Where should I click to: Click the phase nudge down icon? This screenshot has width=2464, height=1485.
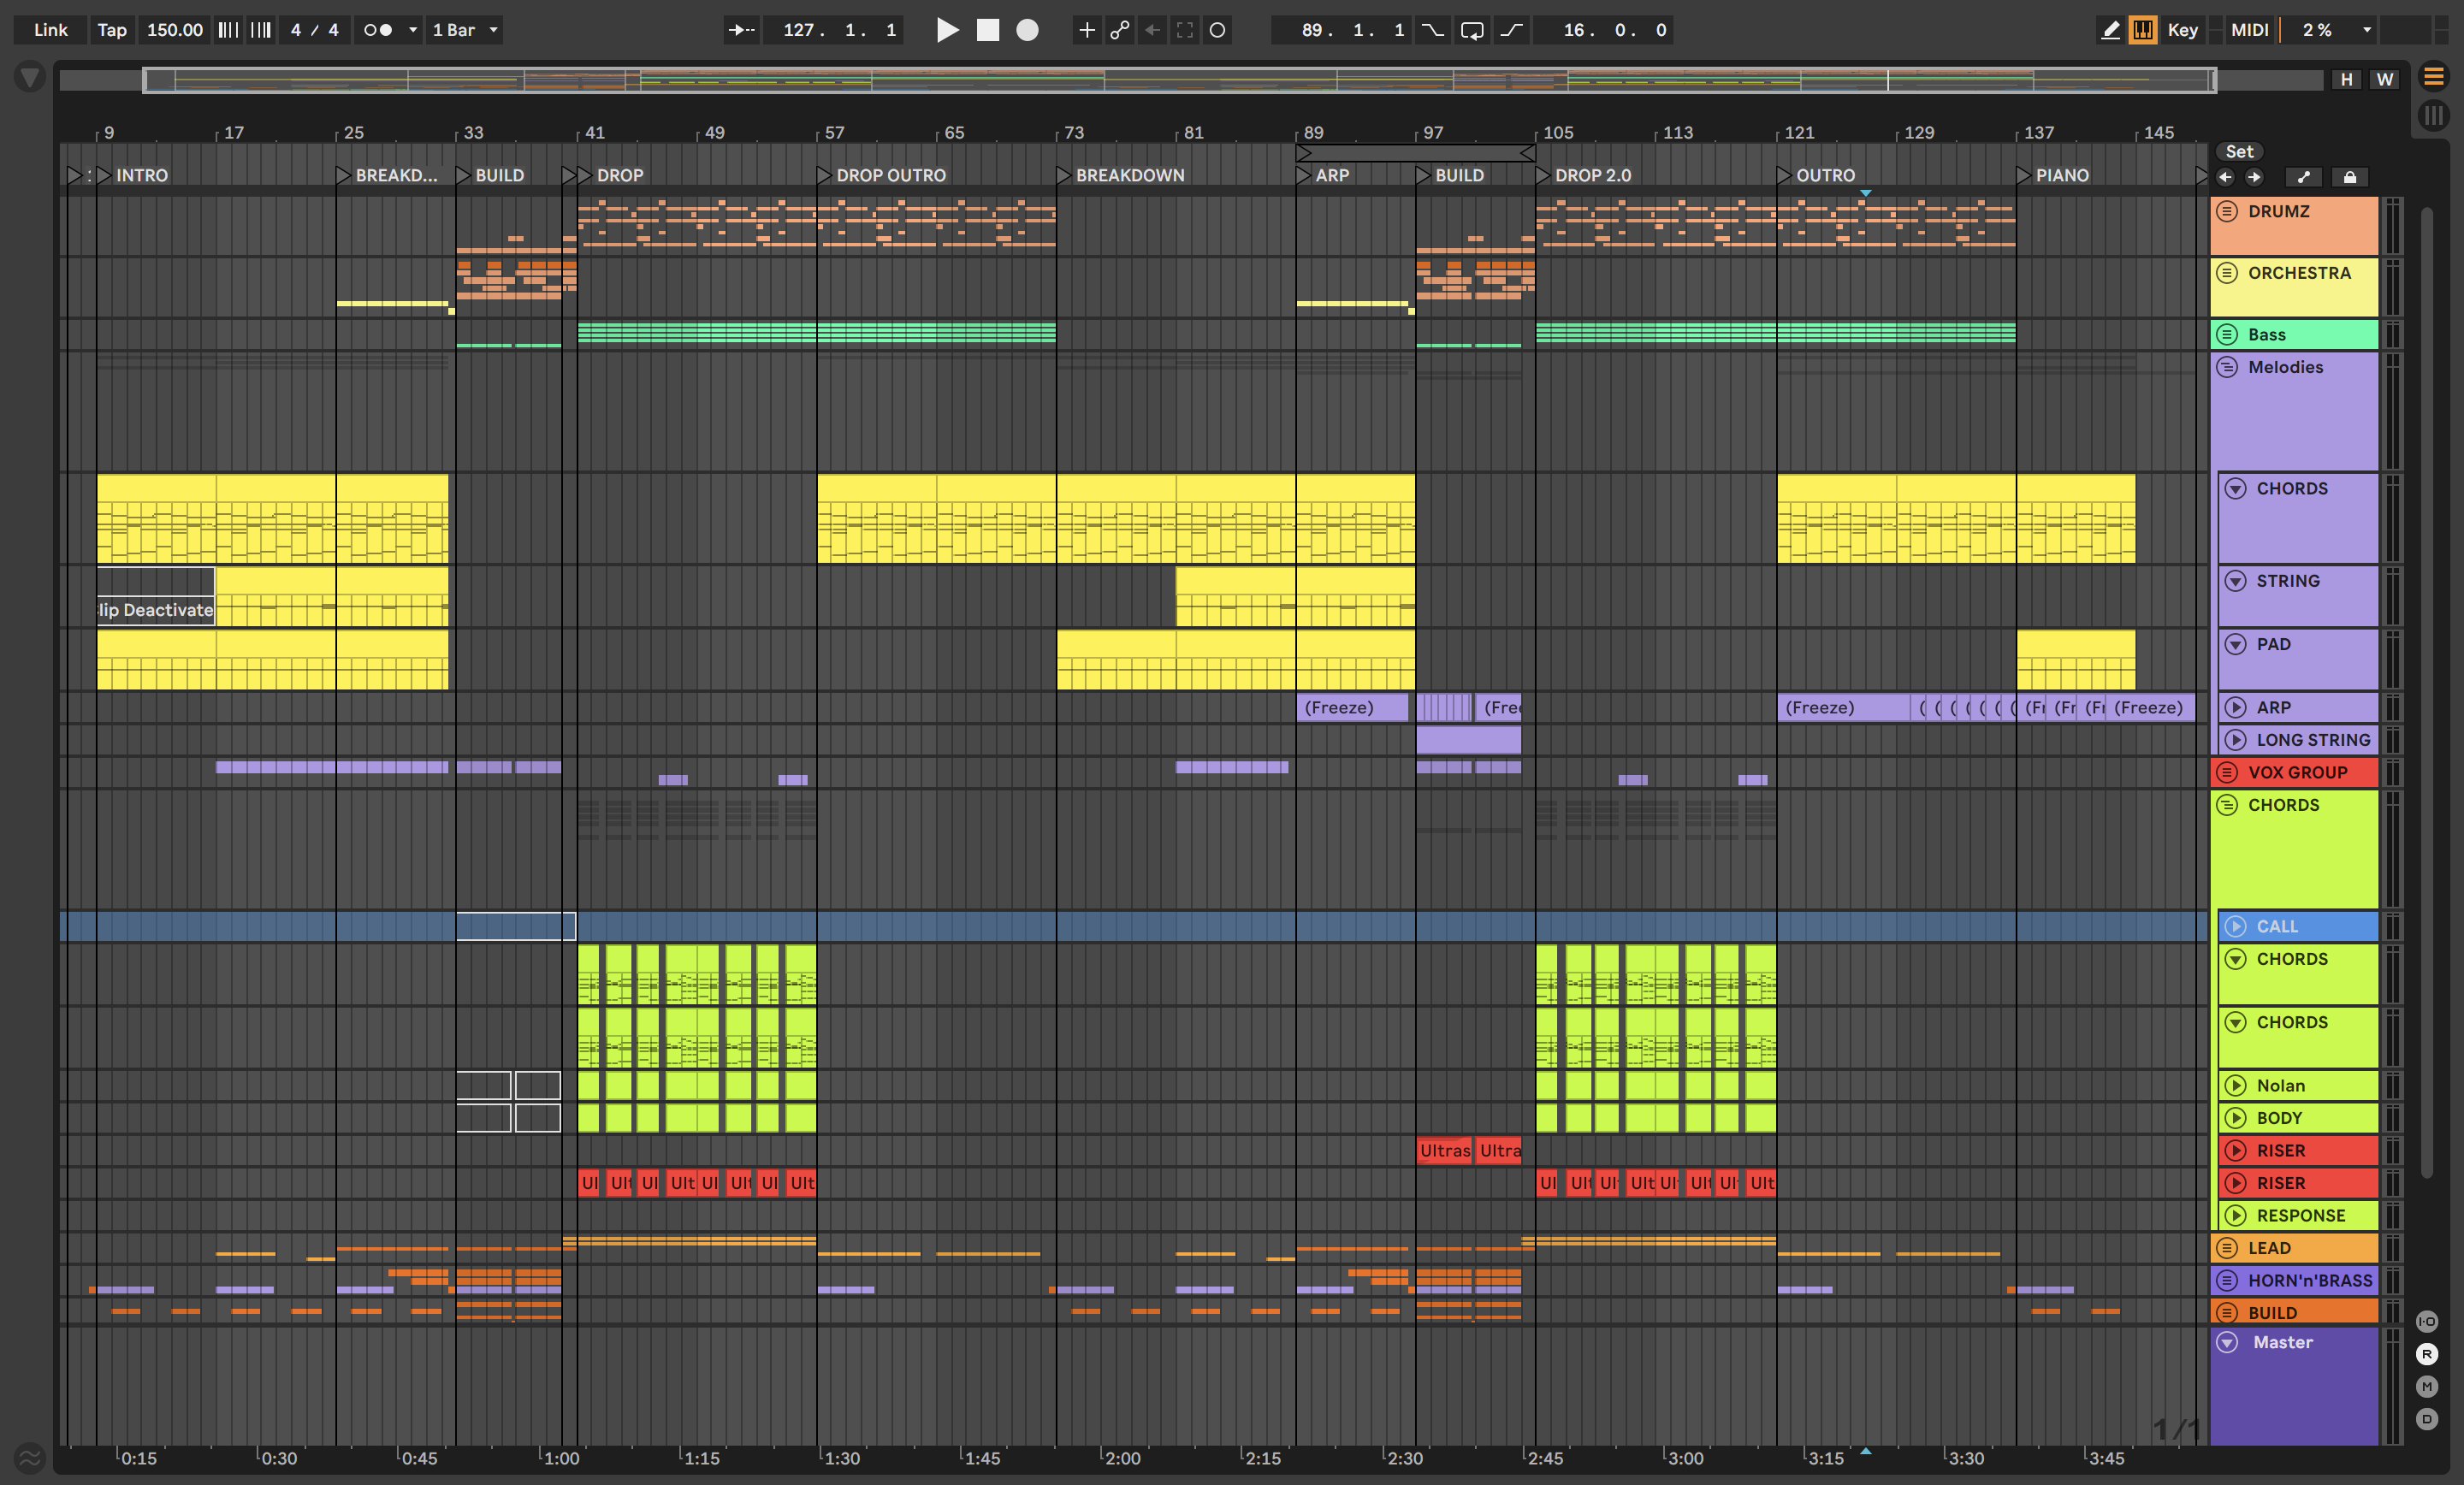[x=228, y=30]
